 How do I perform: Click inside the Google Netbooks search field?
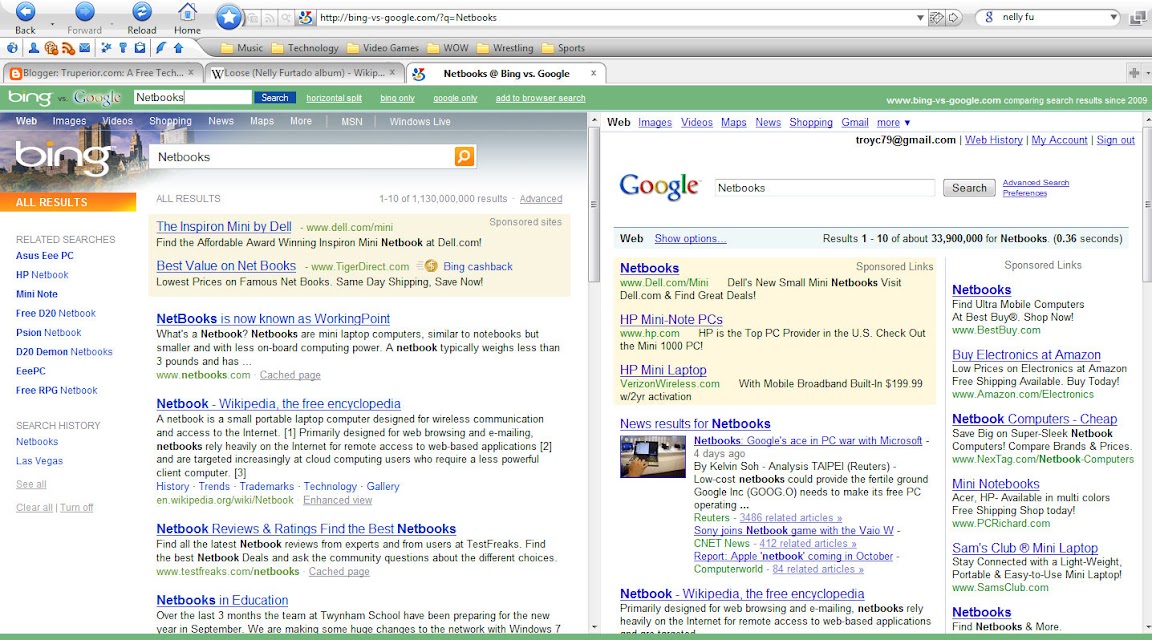pyautogui.click(x=825, y=188)
